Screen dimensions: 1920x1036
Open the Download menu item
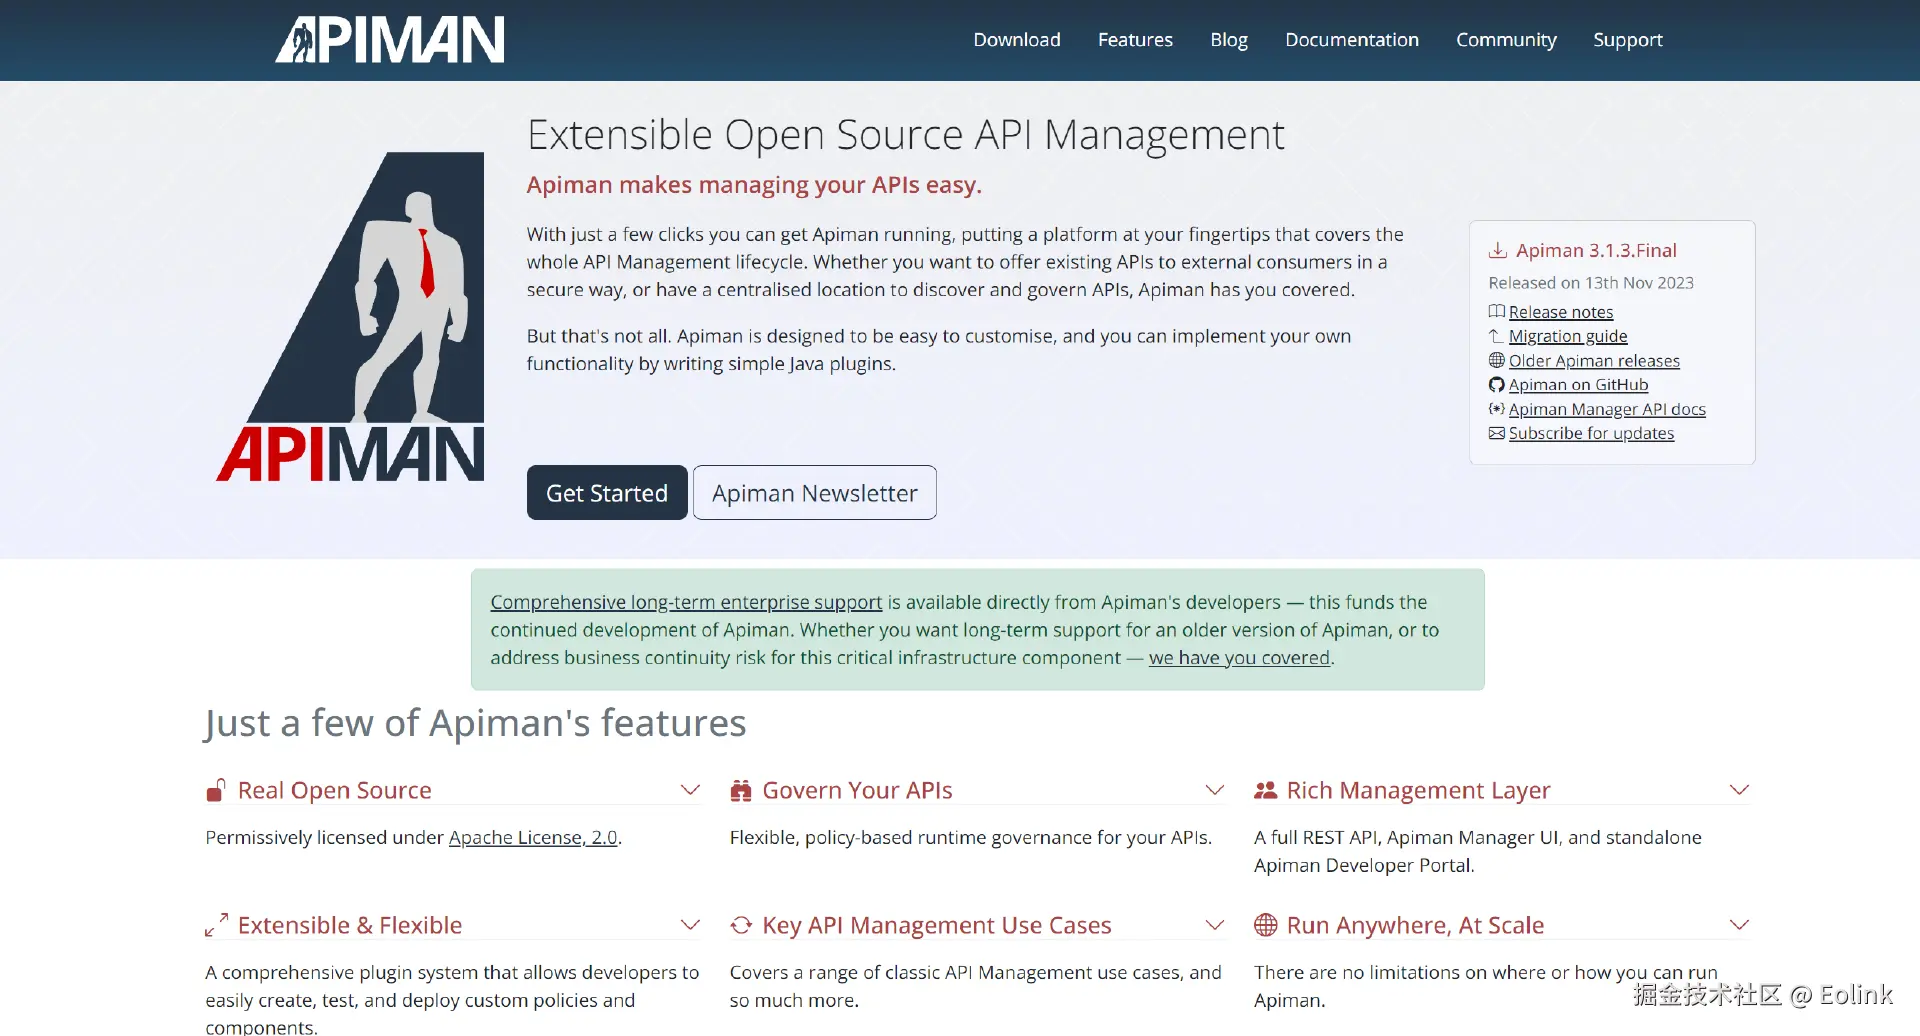coord(1017,40)
